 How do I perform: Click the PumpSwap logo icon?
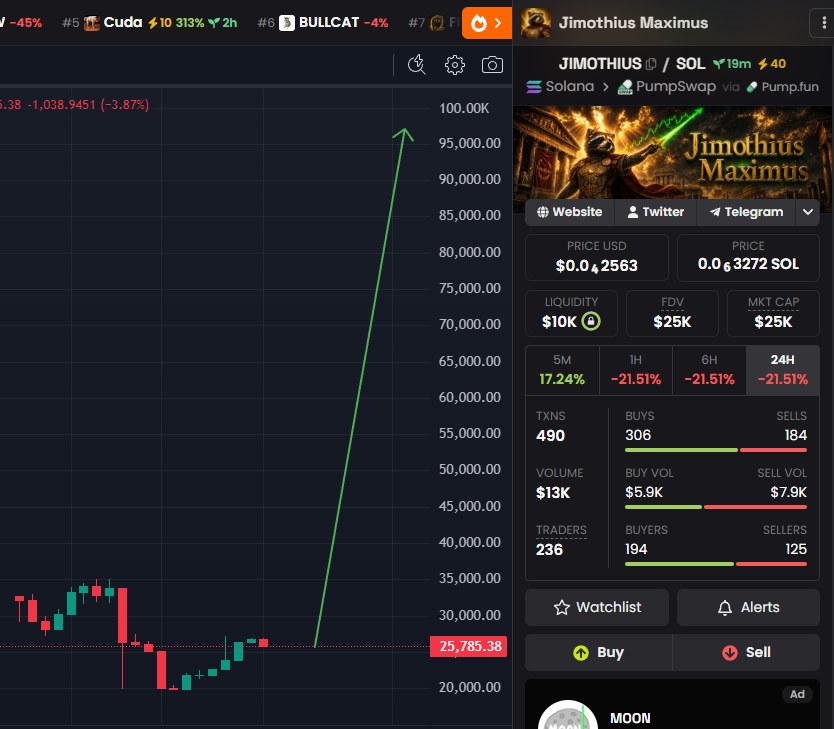(x=625, y=87)
